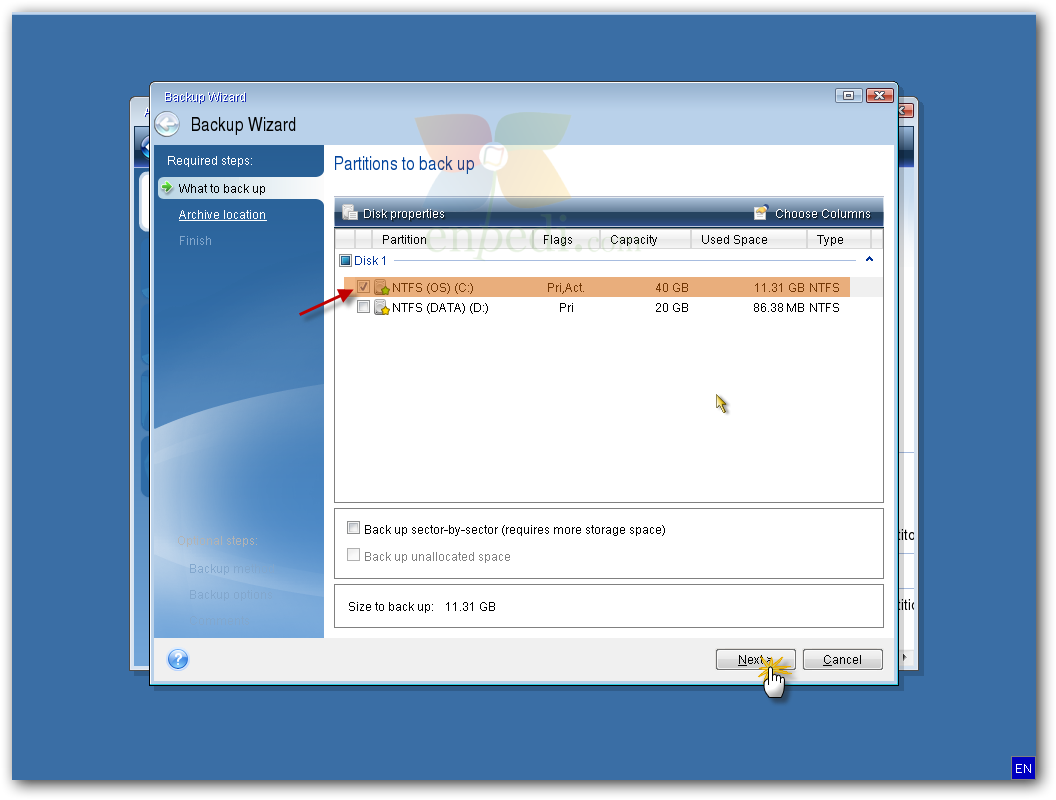Click the Choose Columns icon
This screenshot has height=800, width=1056.
761,213
